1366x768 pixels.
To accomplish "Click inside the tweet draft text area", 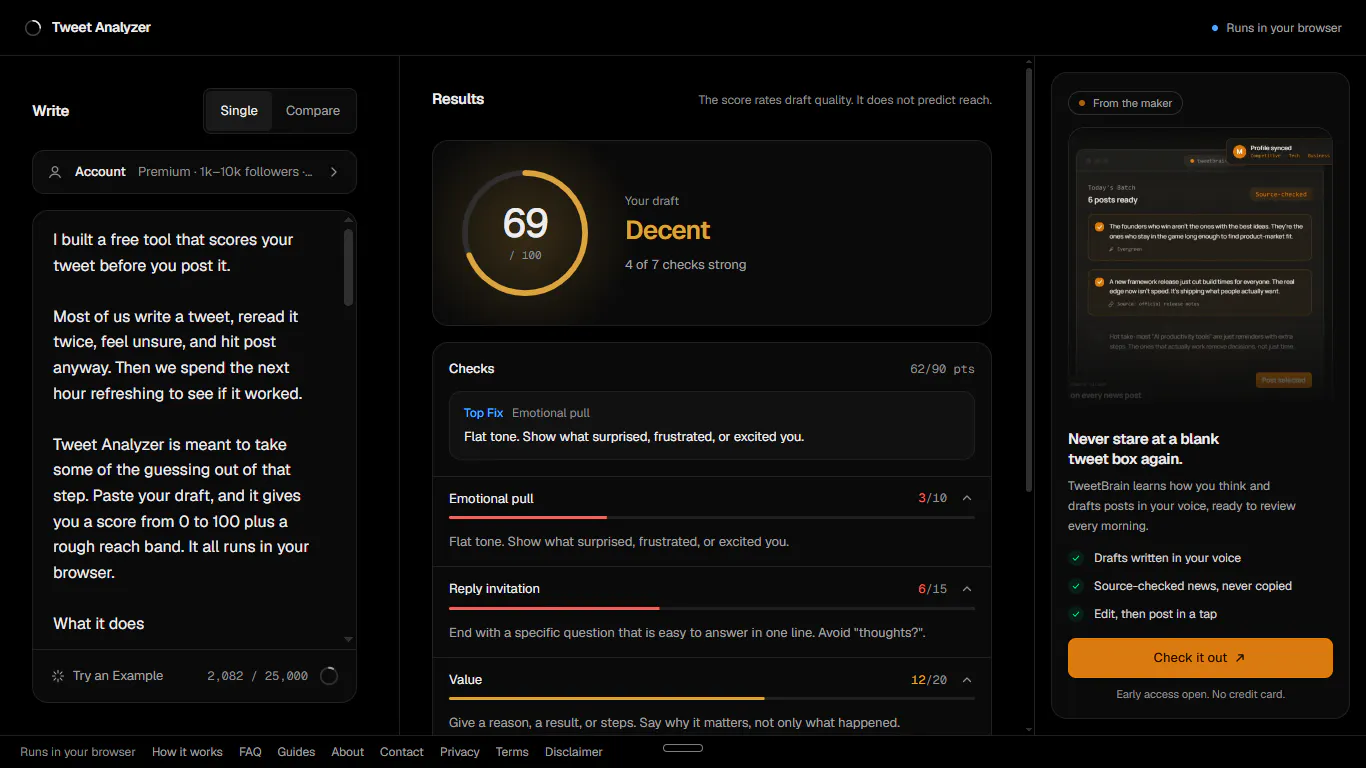I will (187, 430).
